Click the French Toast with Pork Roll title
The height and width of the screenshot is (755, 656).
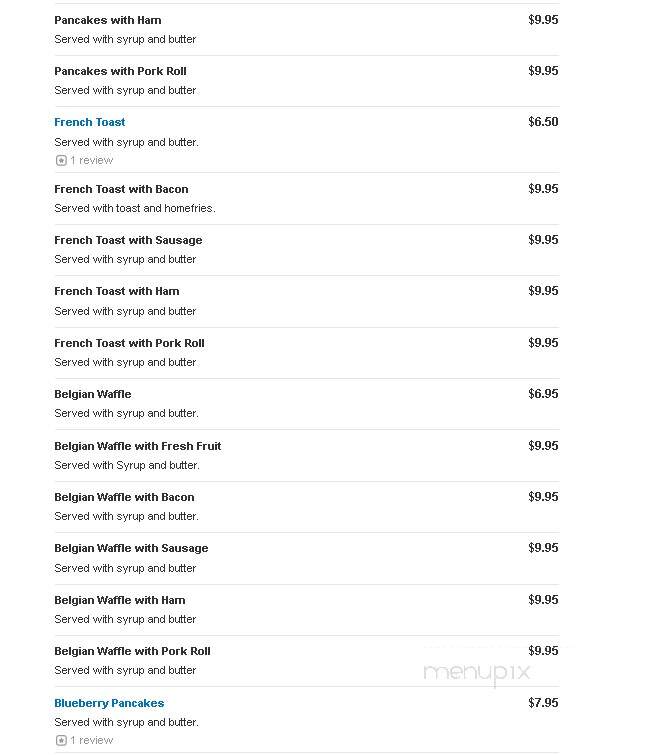(130, 343)
